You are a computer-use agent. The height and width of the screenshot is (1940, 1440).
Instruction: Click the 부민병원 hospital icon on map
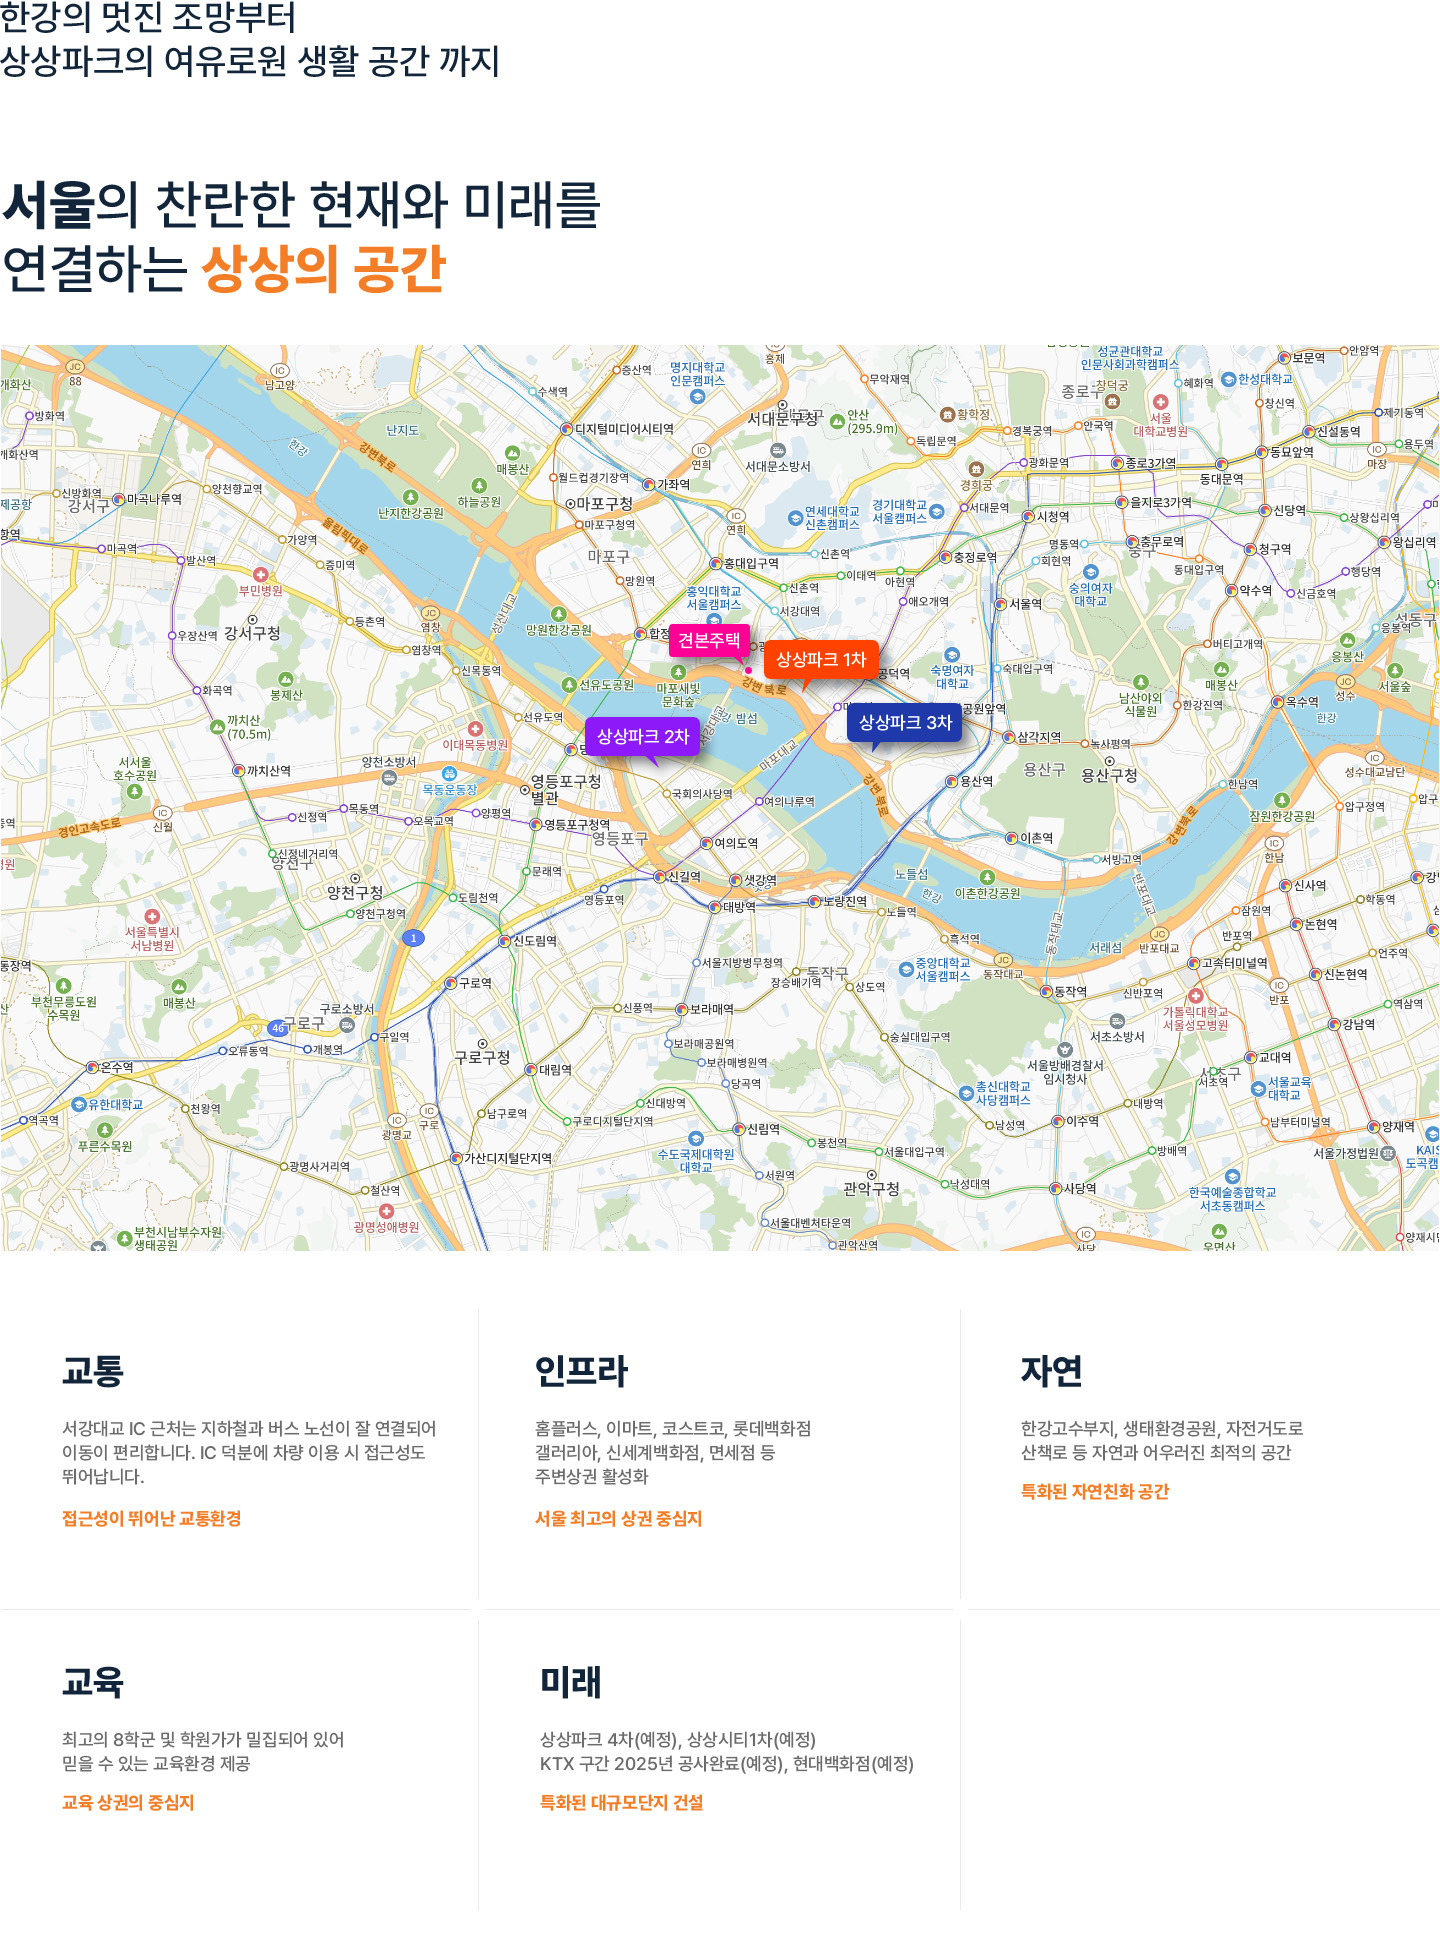(261, 575)
